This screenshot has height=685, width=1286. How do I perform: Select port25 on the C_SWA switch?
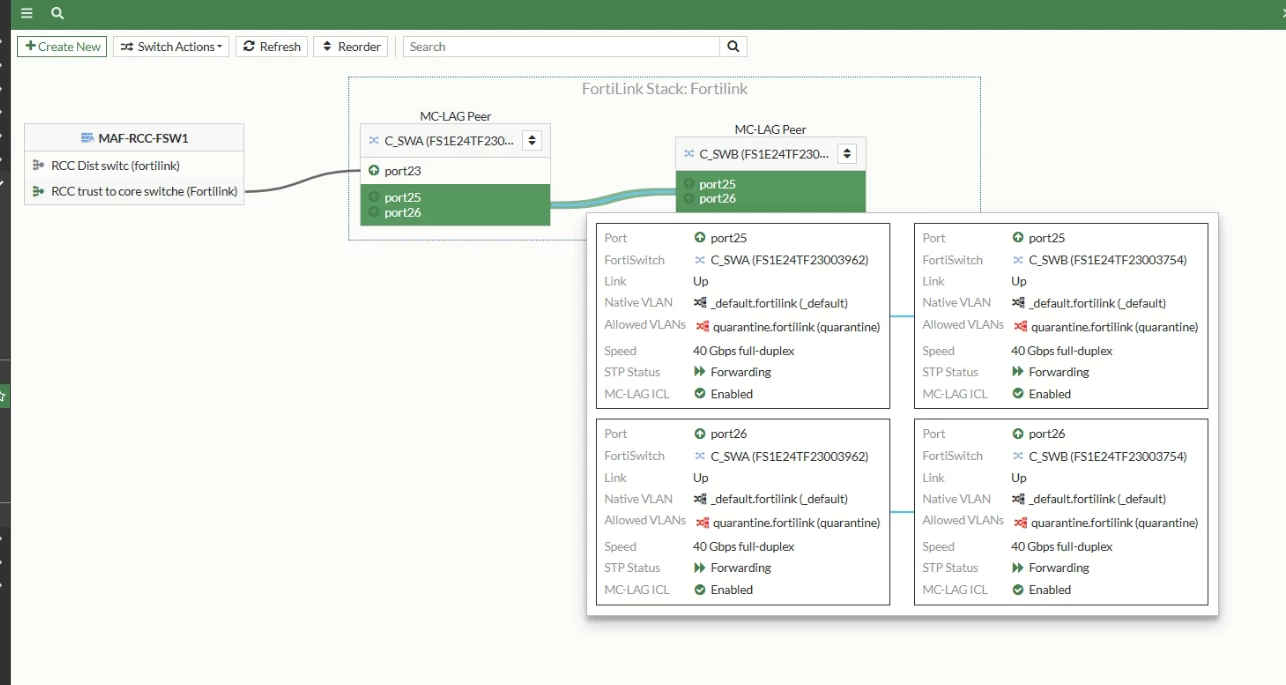pos(403,198)
